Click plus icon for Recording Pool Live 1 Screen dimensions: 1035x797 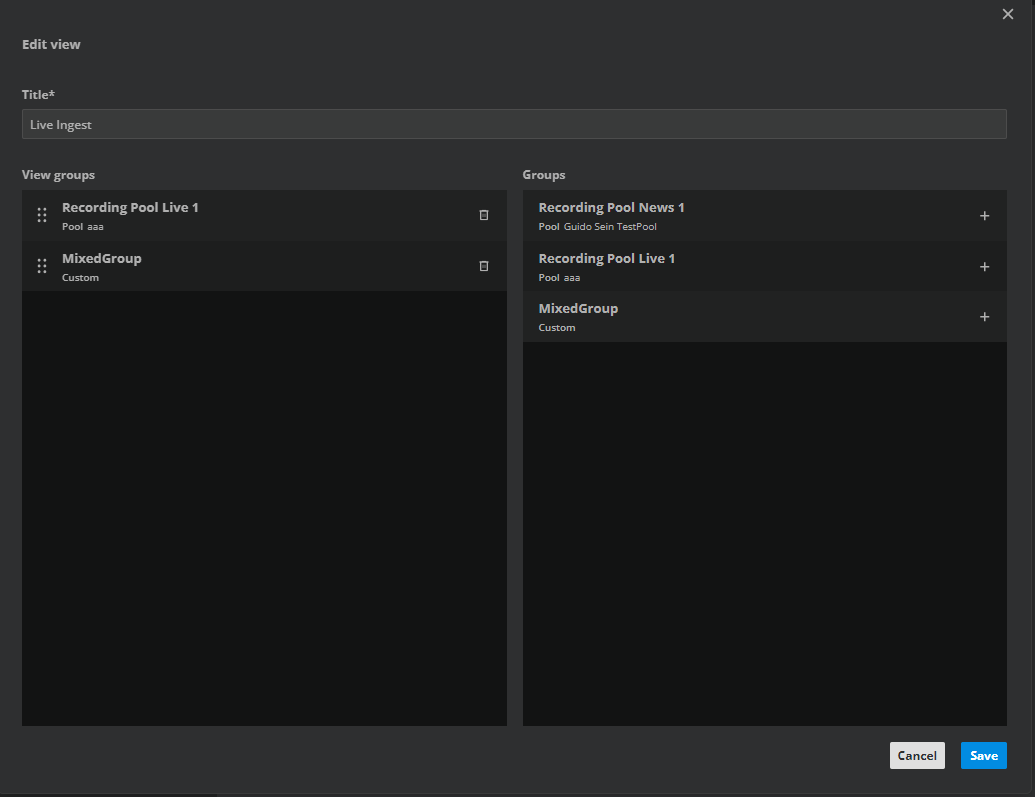984,267
